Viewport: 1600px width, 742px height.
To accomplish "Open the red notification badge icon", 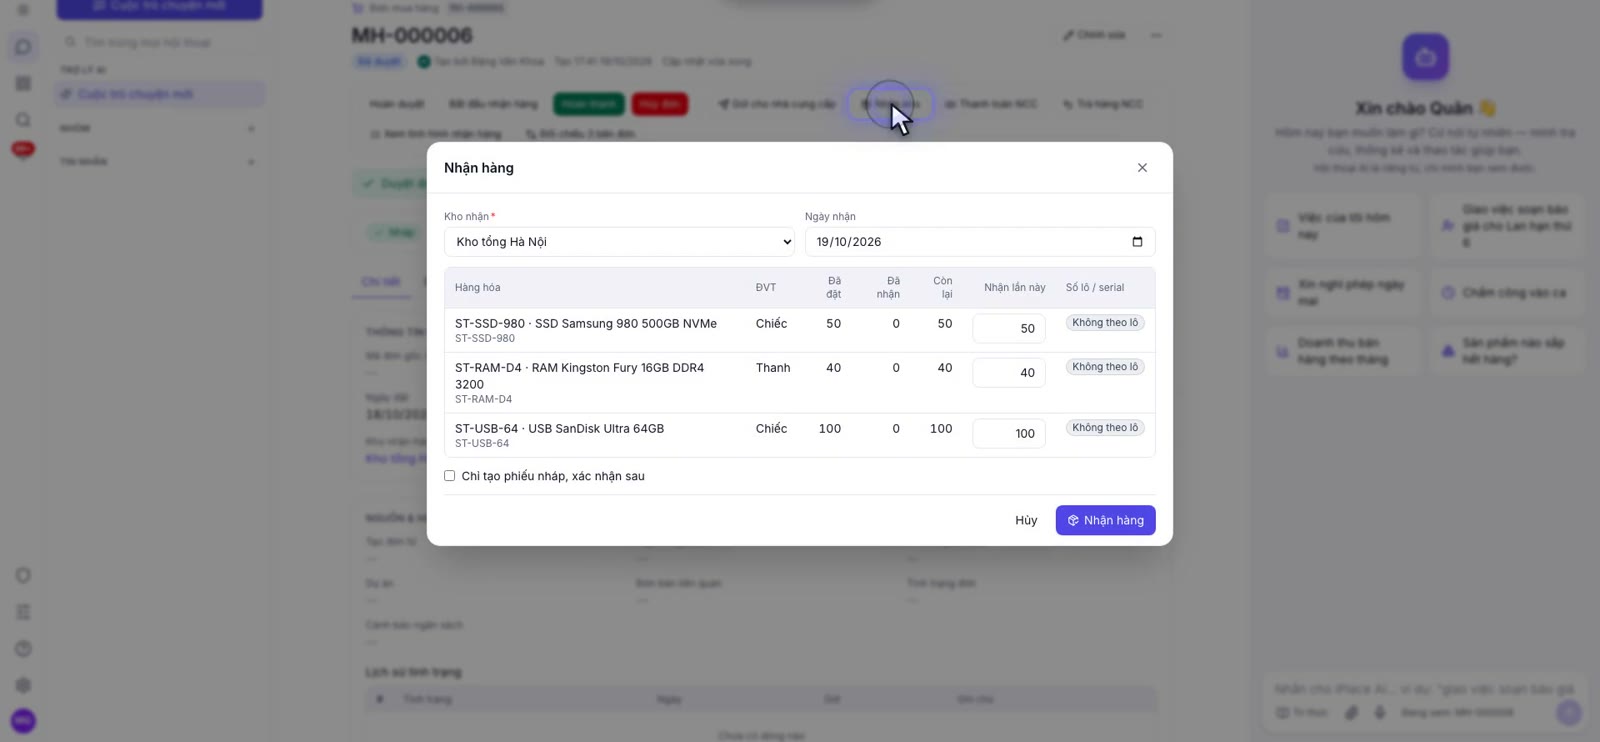I will 23,149.
